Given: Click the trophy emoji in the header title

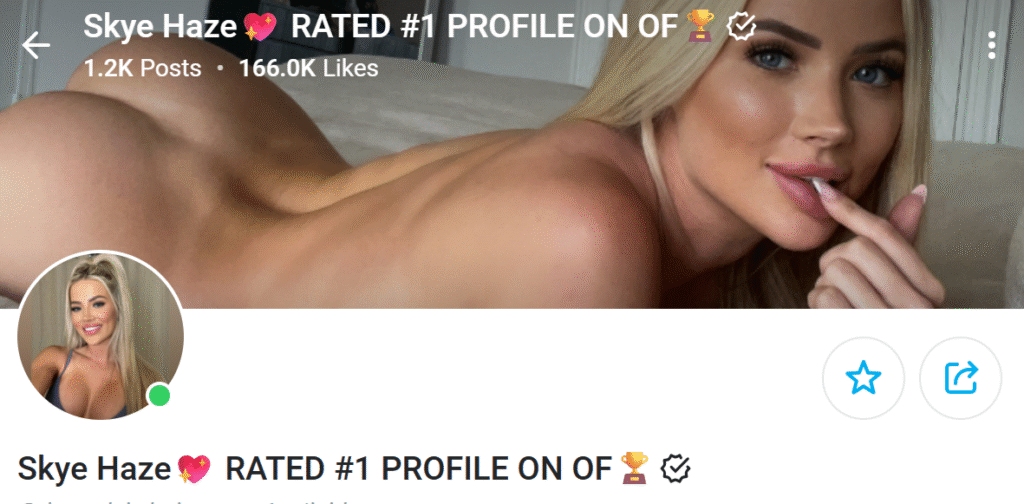Looking at the screenshot, I should (x=701, y=27).
